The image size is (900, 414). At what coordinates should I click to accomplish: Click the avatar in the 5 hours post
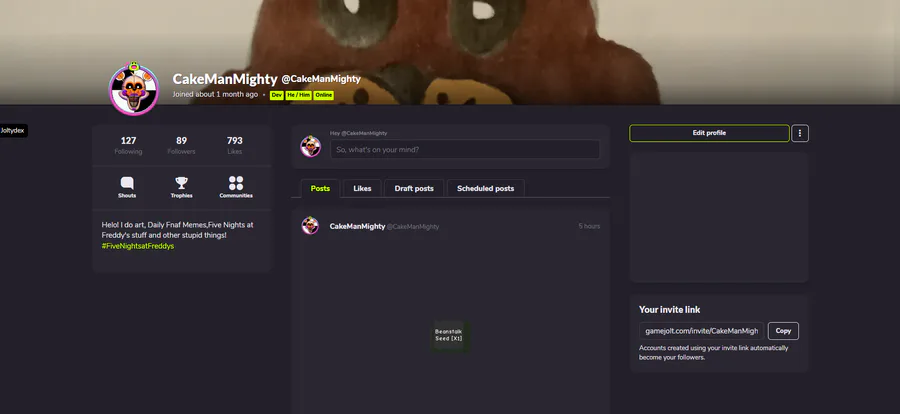click(311, 226)
